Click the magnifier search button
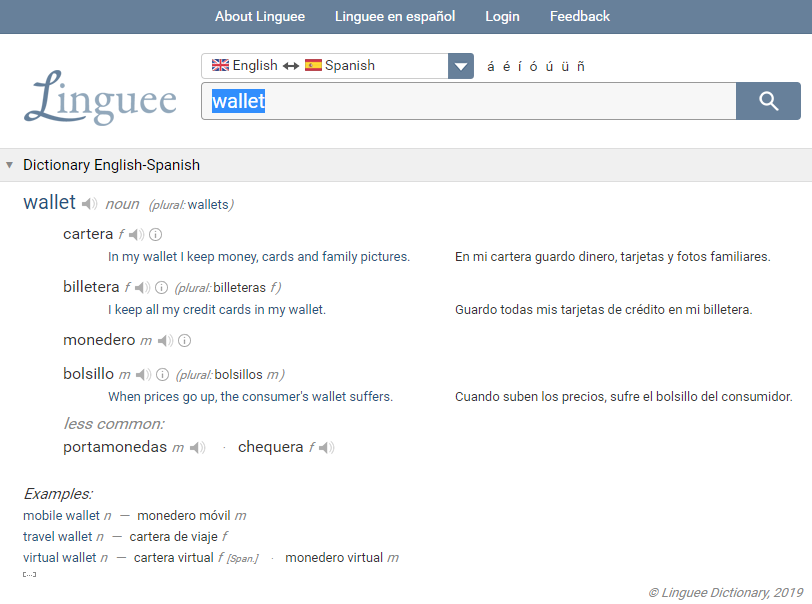The height and width of the screenshot is (604, 812). pos(768,101)
